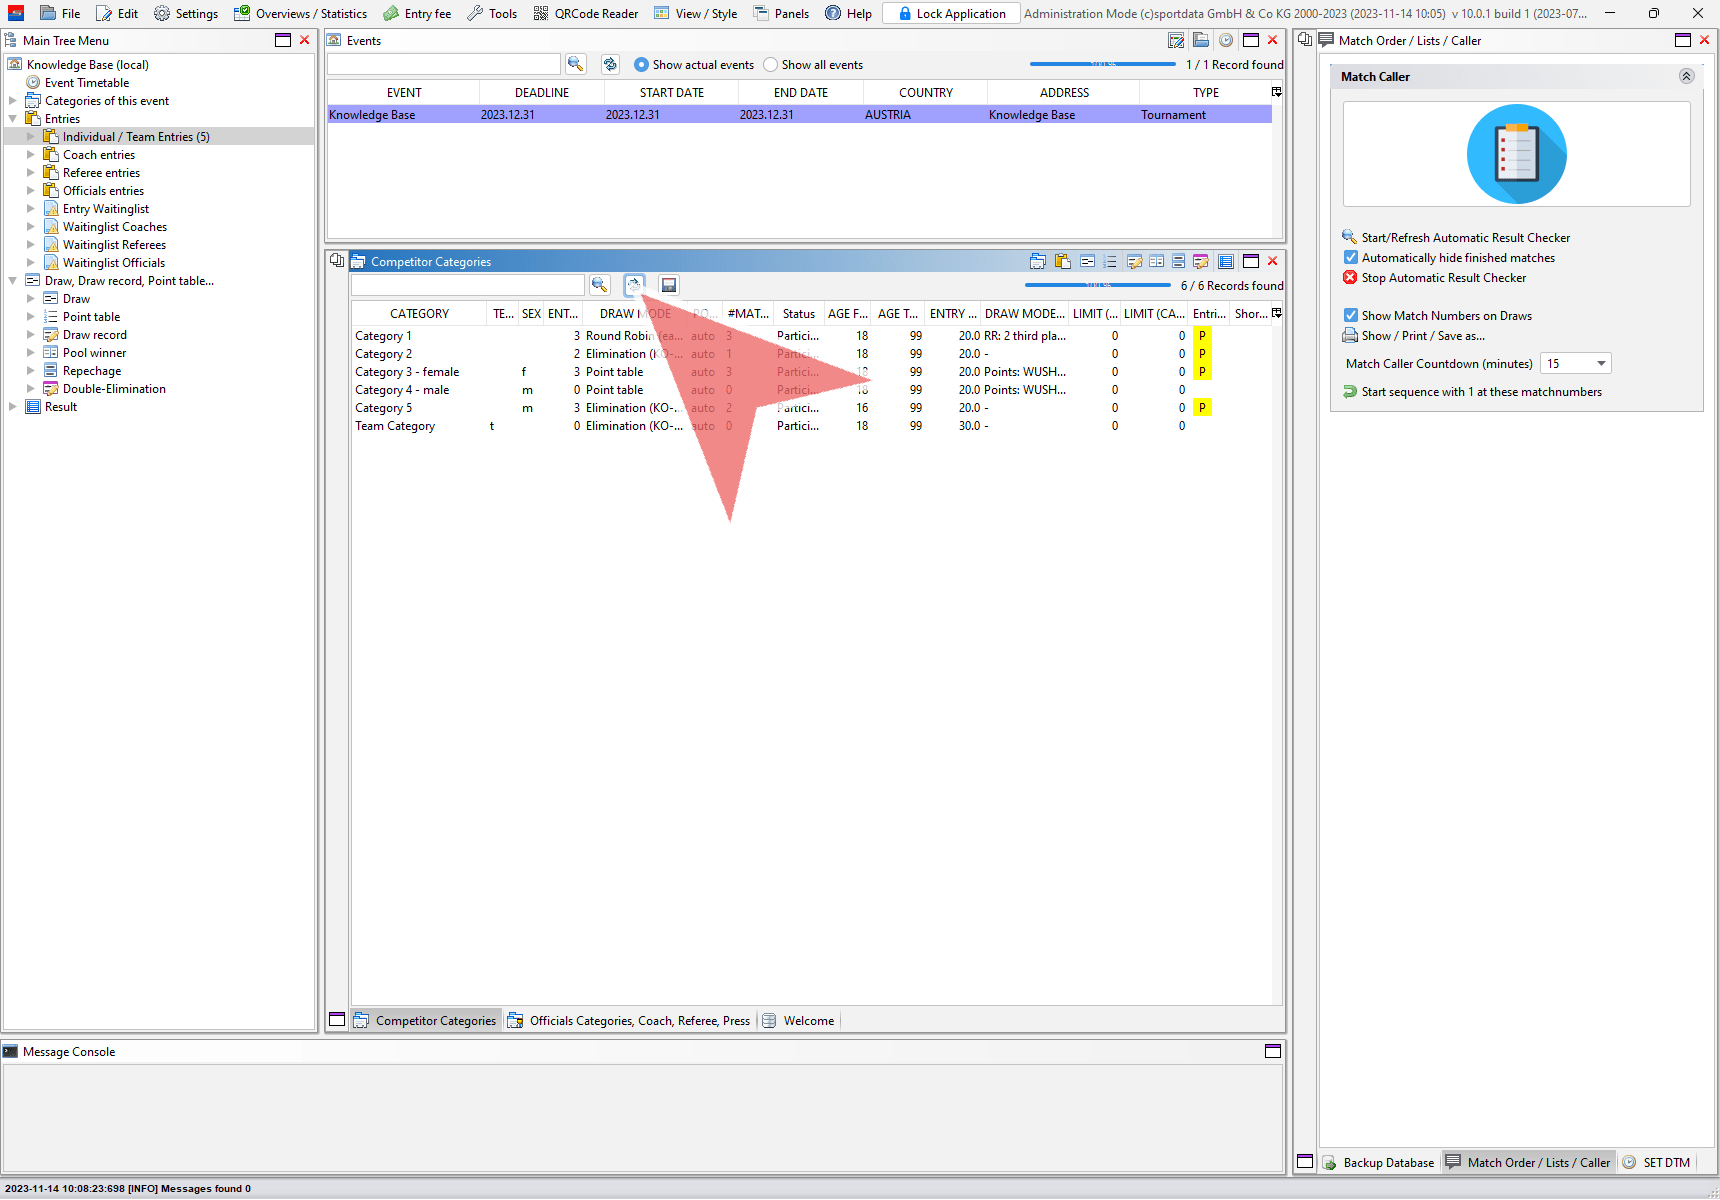Click the Competitor Categories records progress bar
The image size is (1720, 1200).
pyautogui.click(x=1097, y=286)
